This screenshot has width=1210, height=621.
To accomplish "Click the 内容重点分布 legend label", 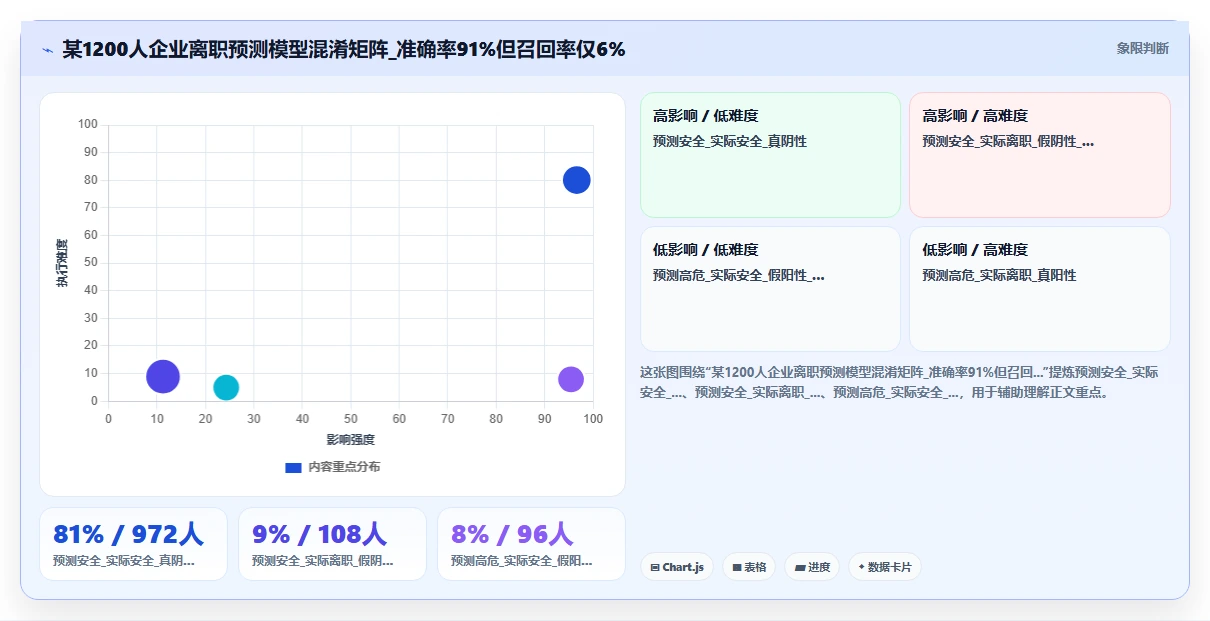I will point(344,467).
